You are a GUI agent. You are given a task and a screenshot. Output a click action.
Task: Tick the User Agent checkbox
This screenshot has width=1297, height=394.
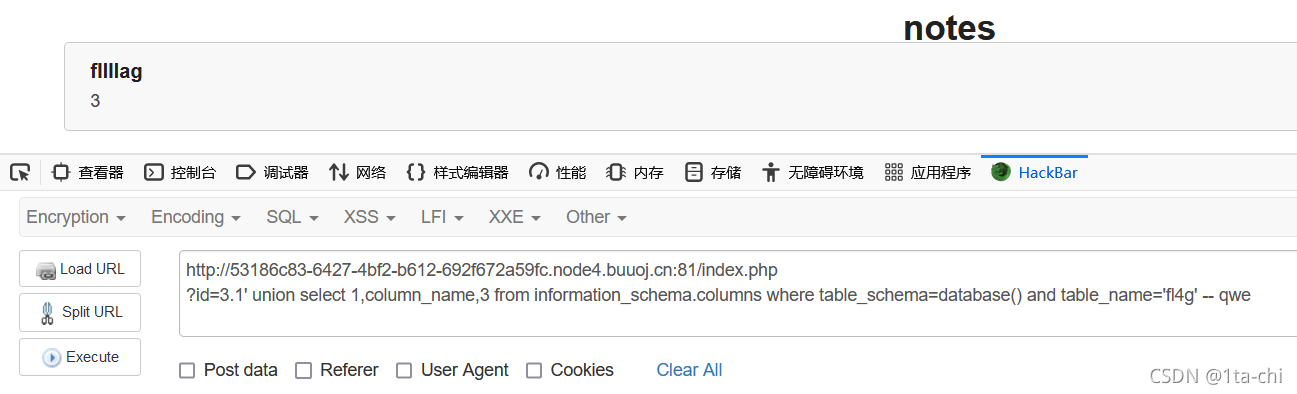tap(404, 371)
